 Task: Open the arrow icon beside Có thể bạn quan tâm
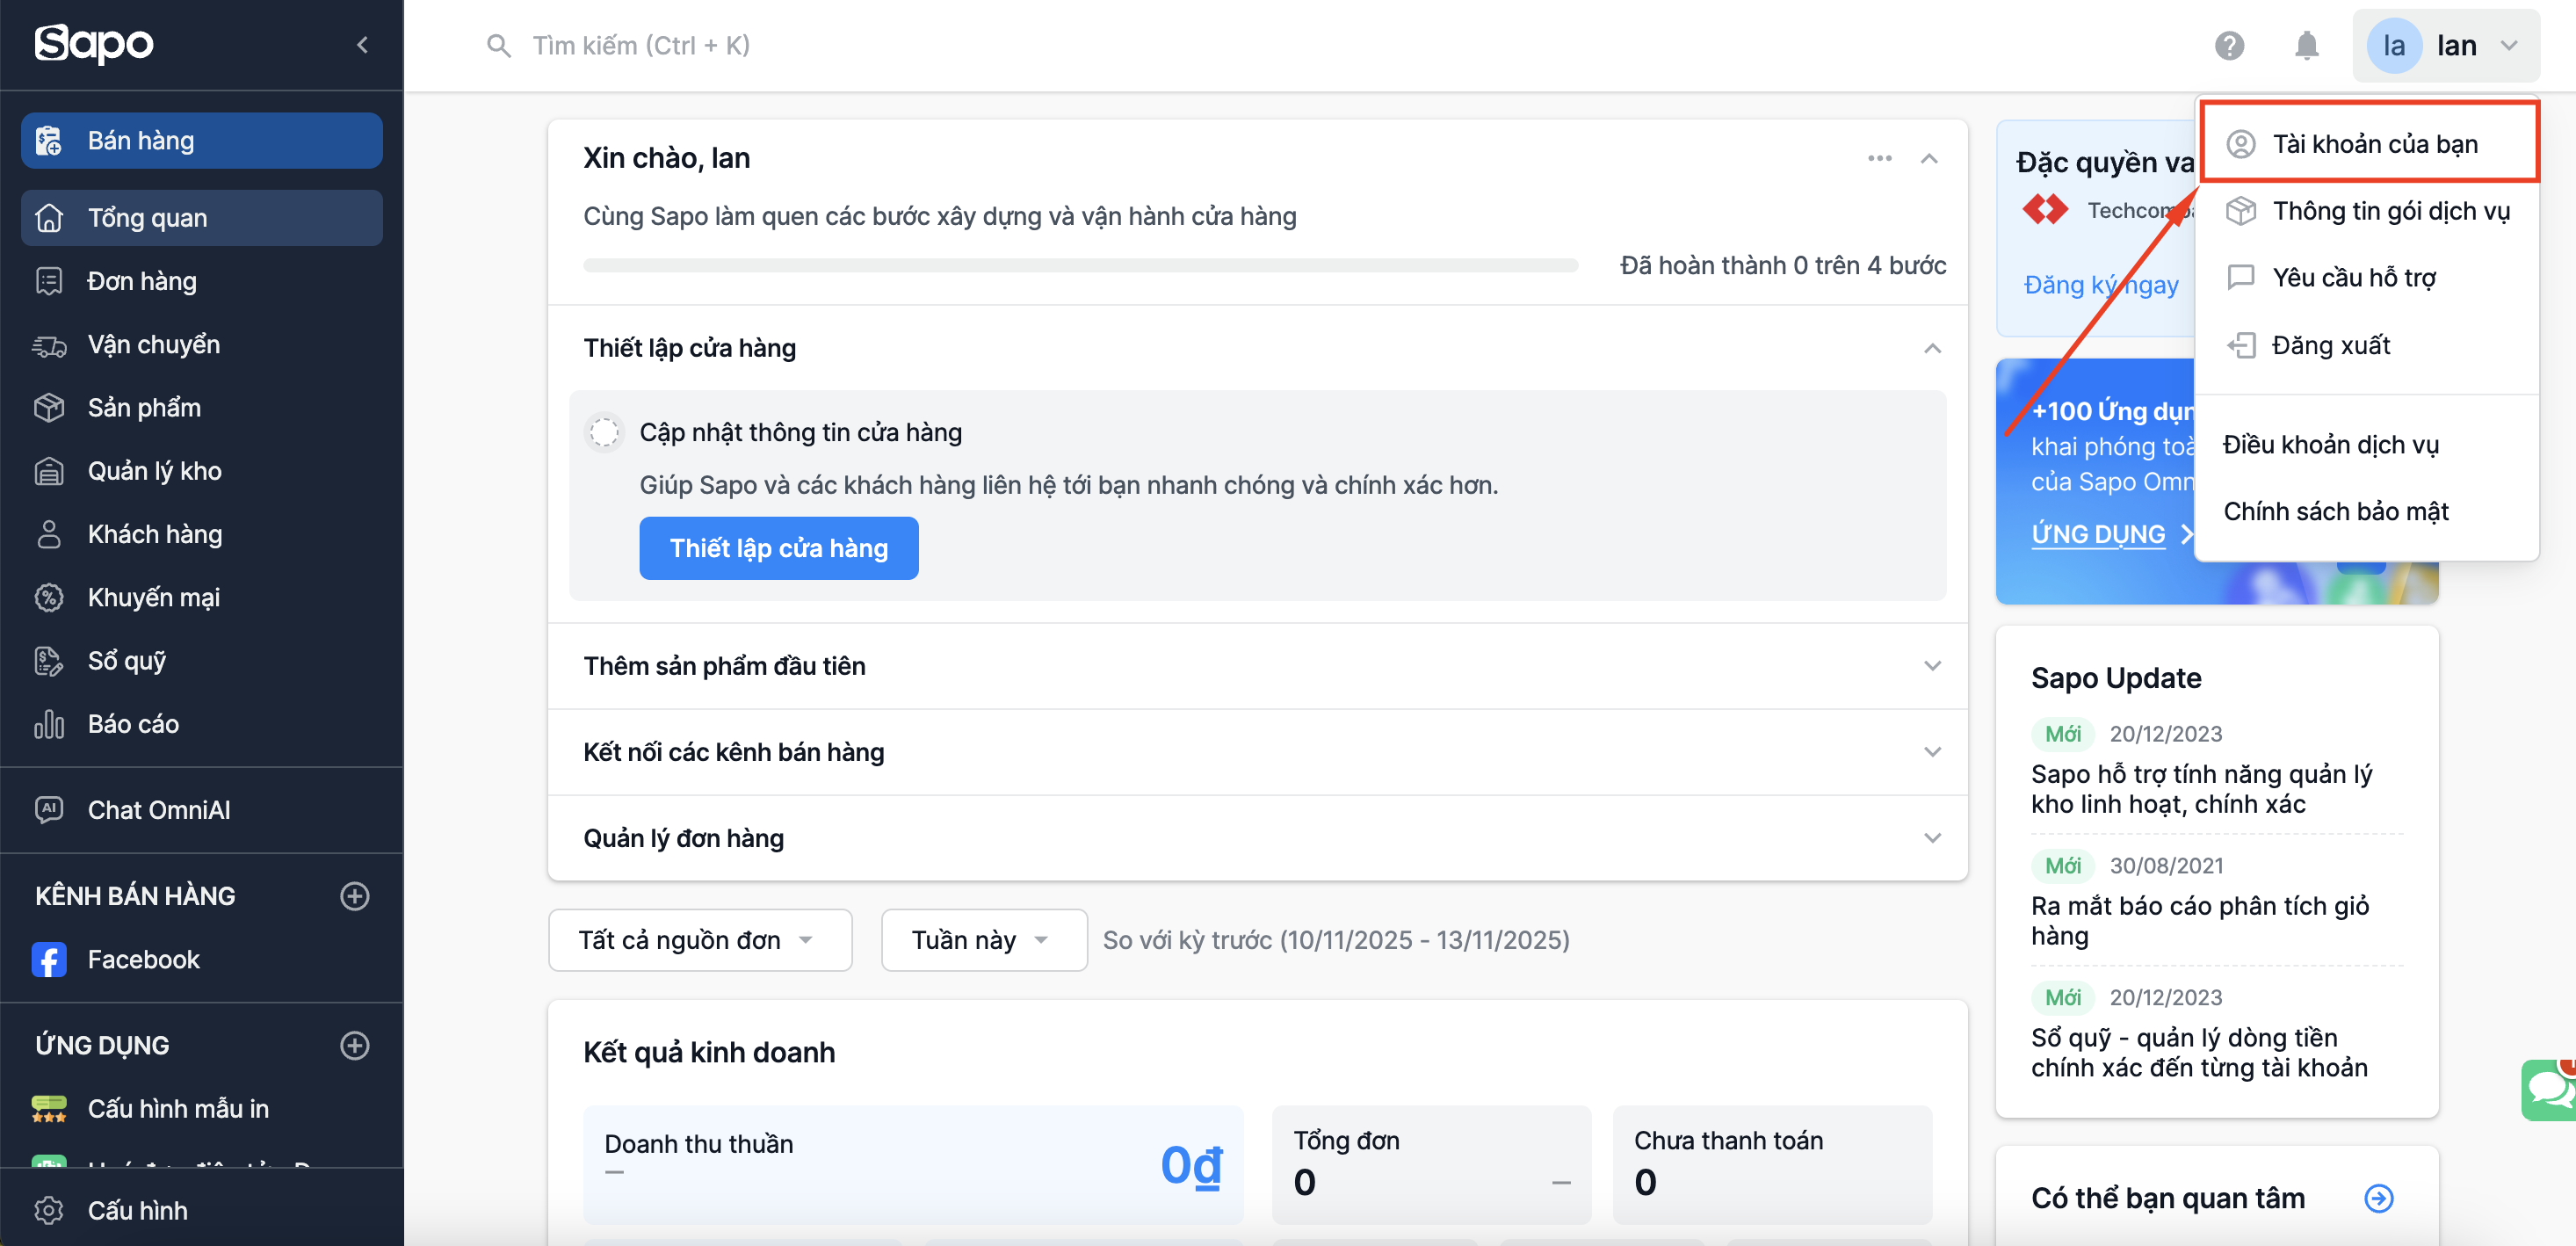click(2378, 1197)
